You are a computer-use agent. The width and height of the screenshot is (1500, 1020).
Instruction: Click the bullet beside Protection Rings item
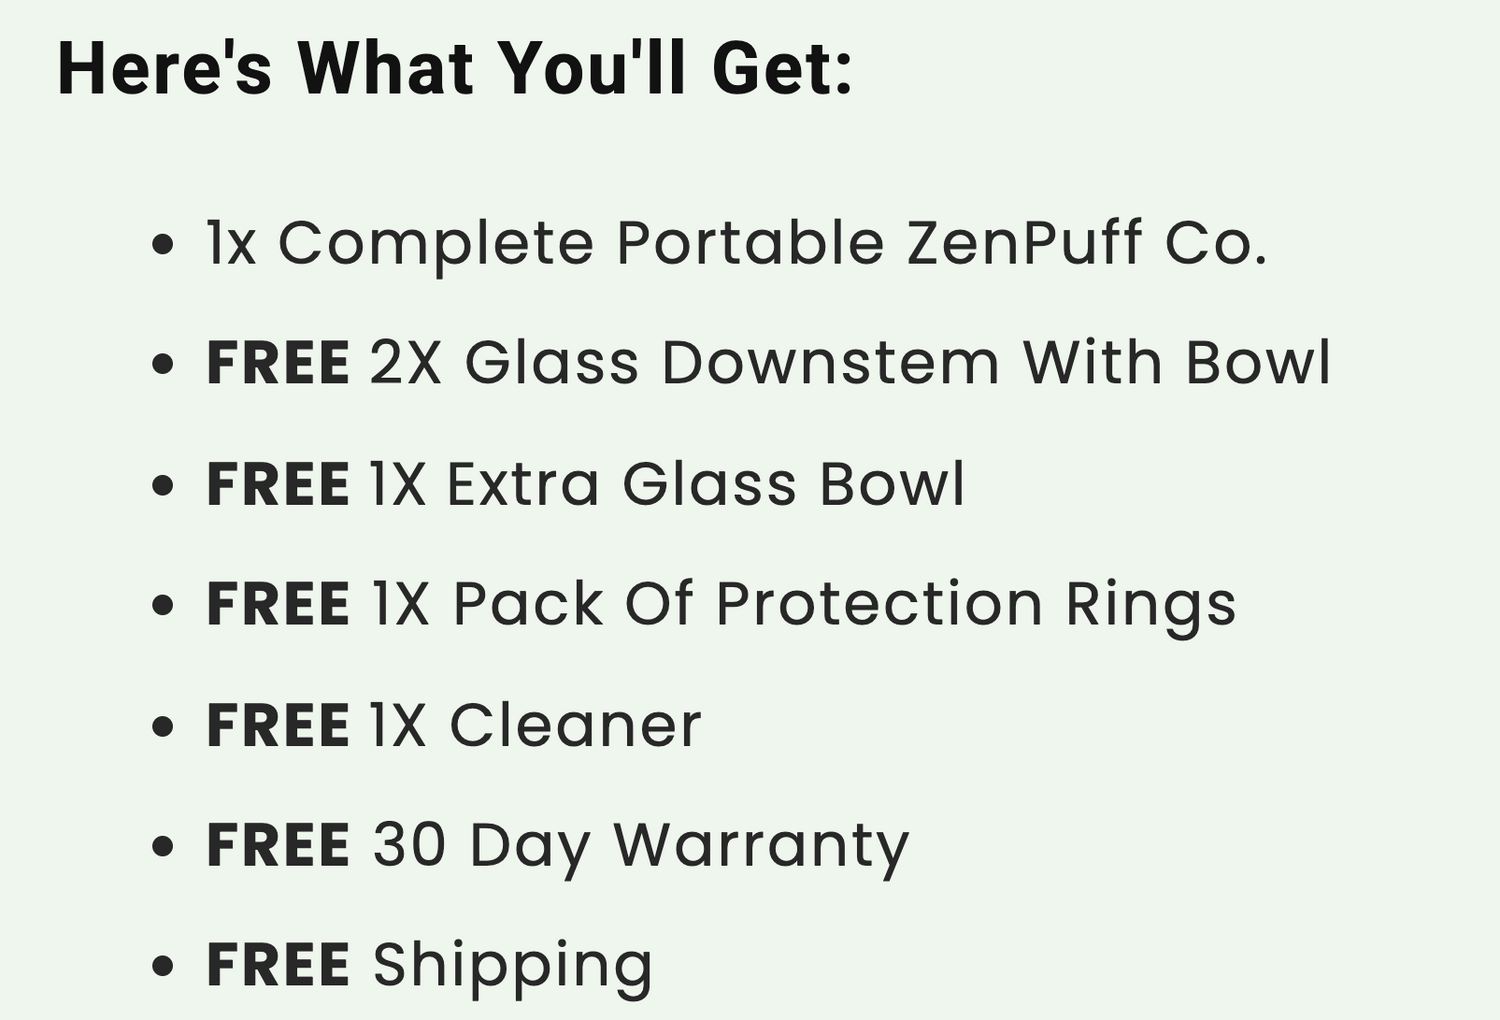point(163,605)
